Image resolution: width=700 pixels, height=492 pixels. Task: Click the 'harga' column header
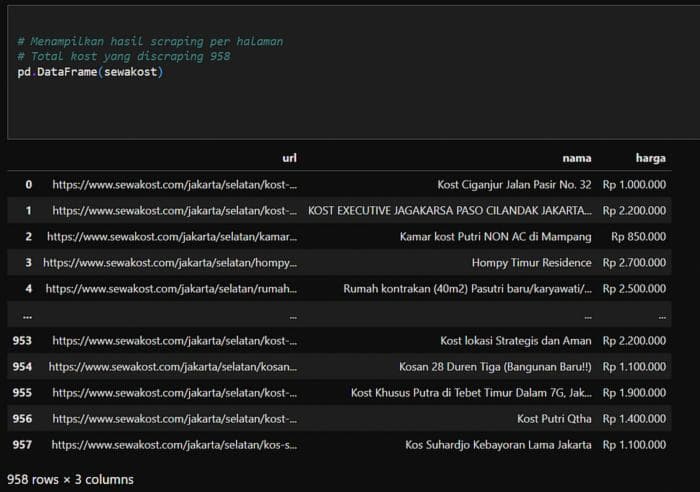650,158
